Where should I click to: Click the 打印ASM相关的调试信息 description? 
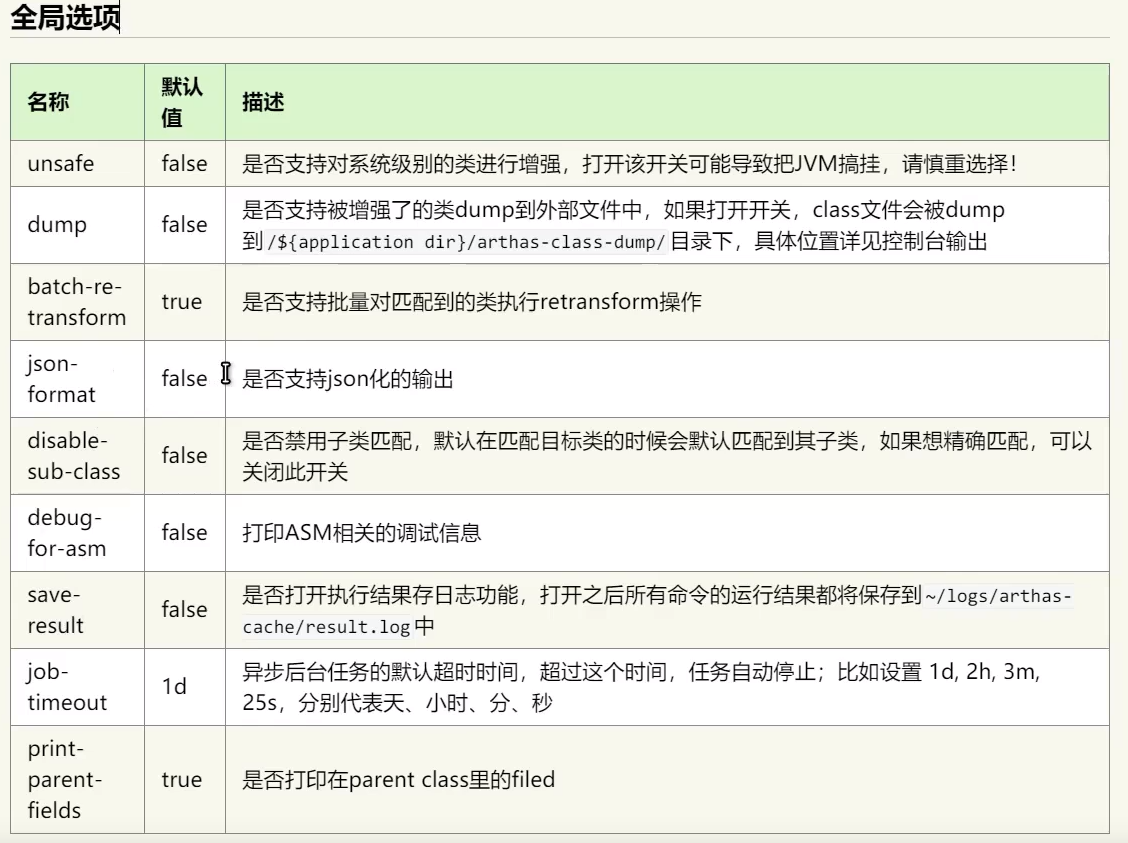[x=361, y=533]
